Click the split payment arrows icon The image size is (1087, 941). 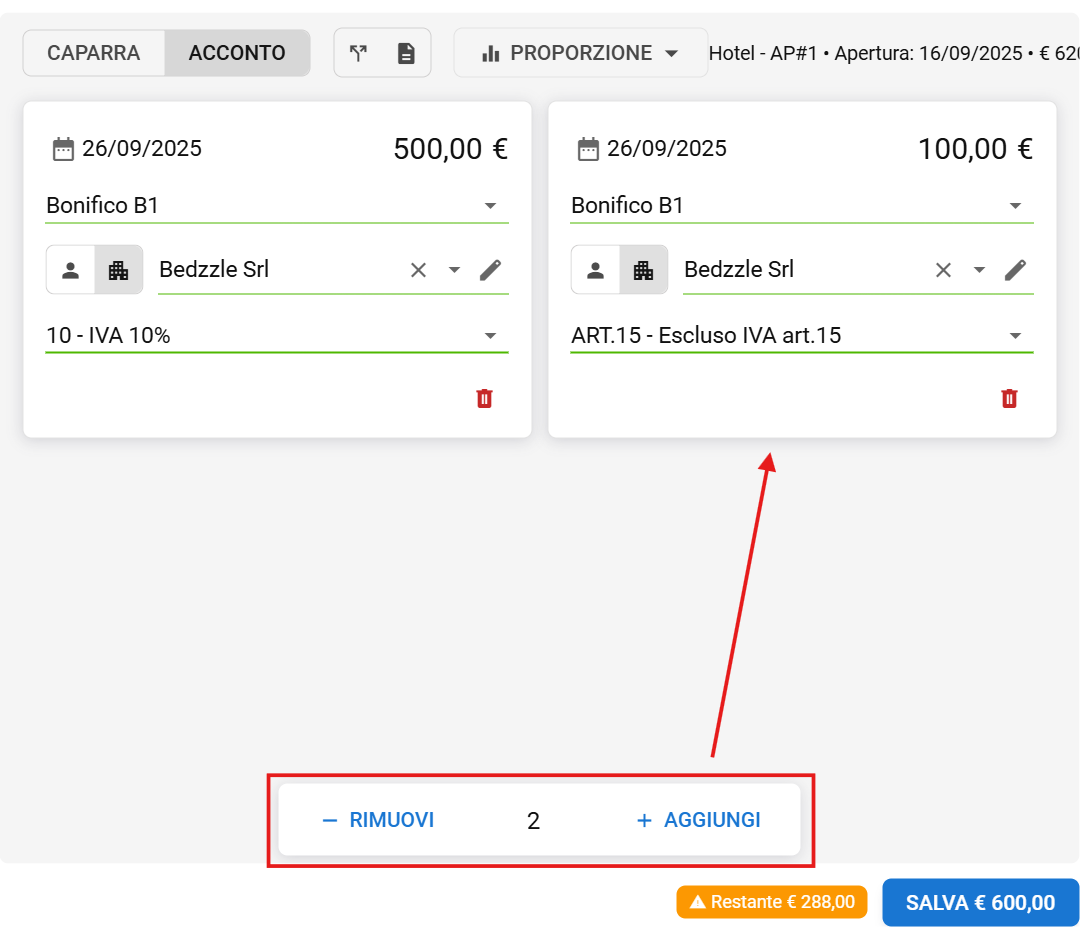coord(358,53)
